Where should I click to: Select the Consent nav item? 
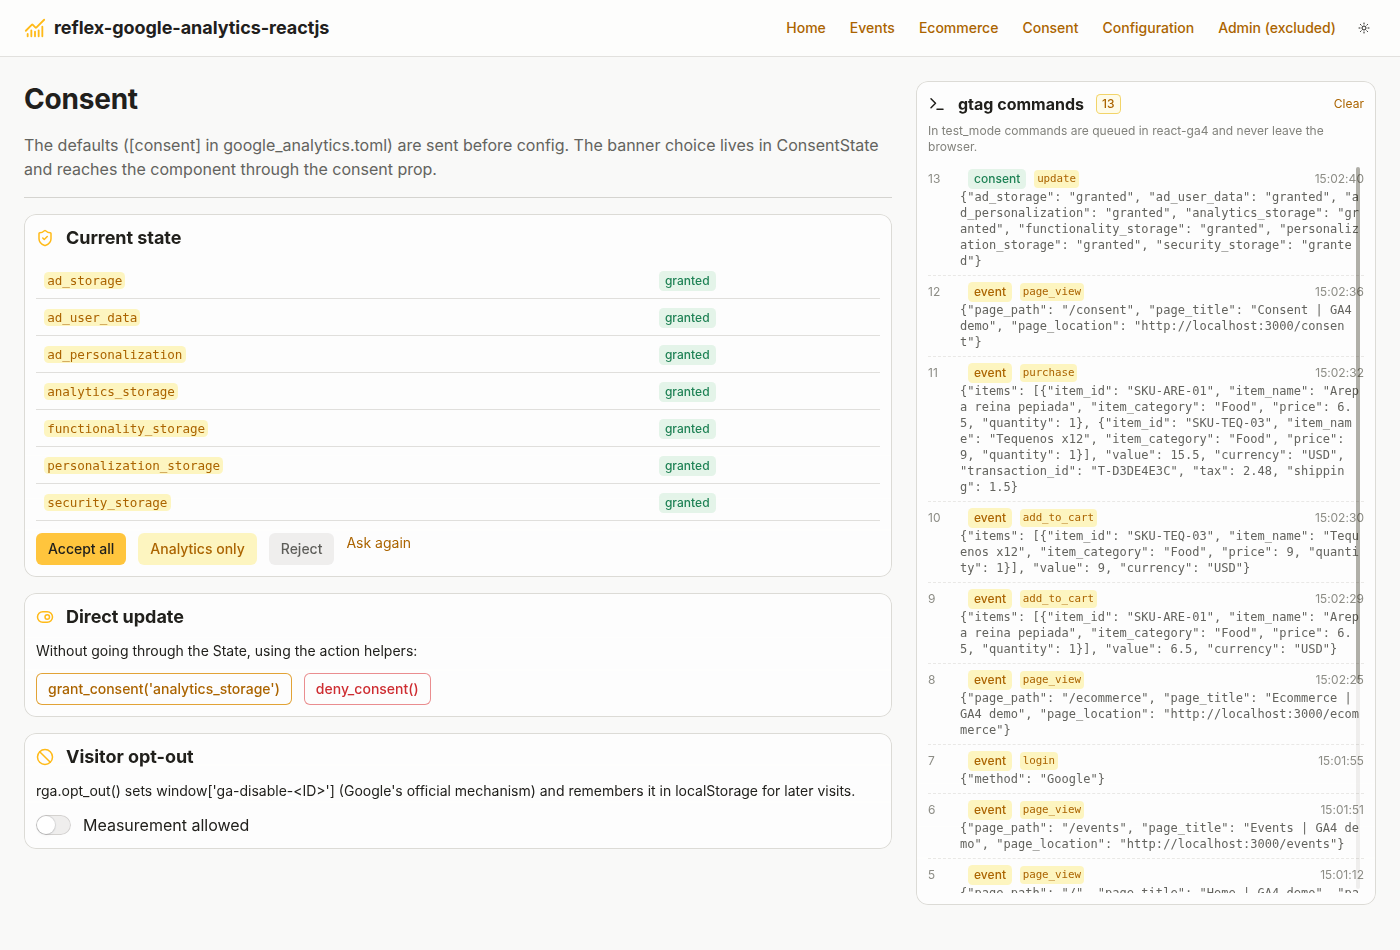tap(1050, 28)
